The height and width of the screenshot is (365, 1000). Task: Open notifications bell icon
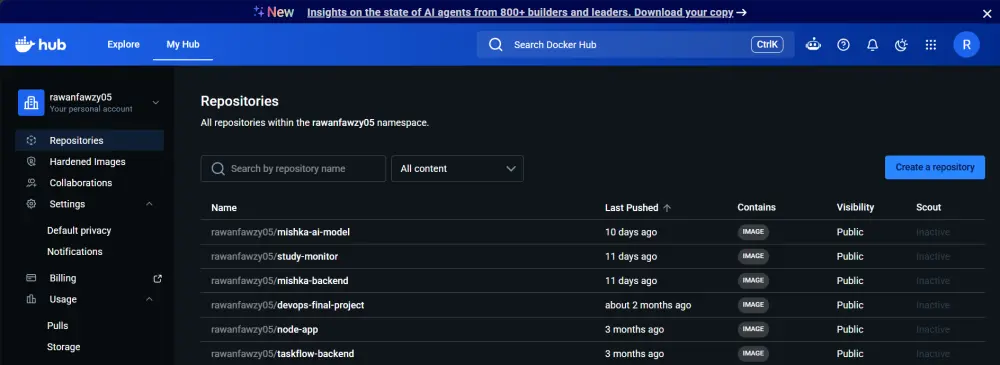[872, 45]
